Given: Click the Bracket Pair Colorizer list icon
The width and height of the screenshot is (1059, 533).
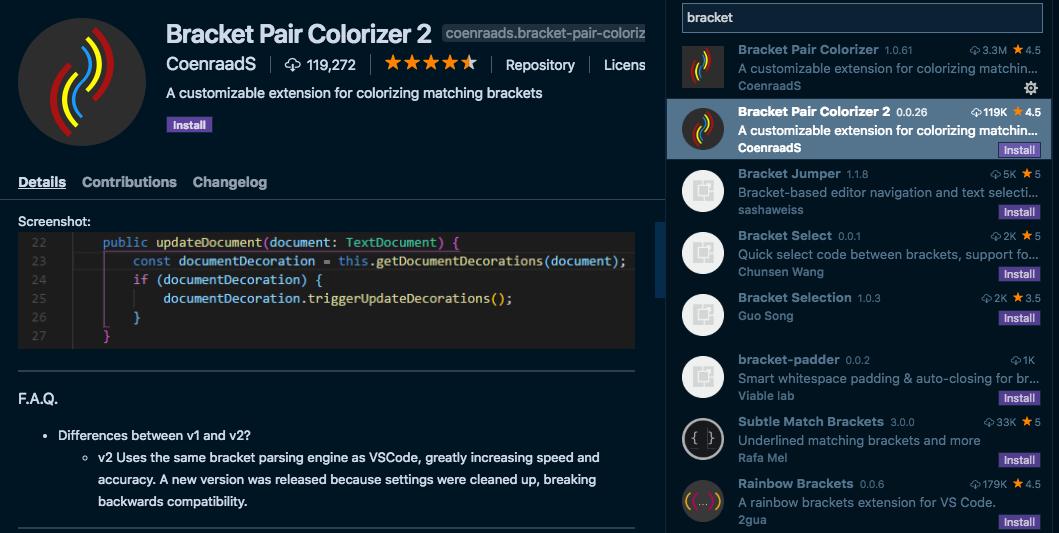Looking at the screenshot, I should pyautogui.click(x=702, y=67).
